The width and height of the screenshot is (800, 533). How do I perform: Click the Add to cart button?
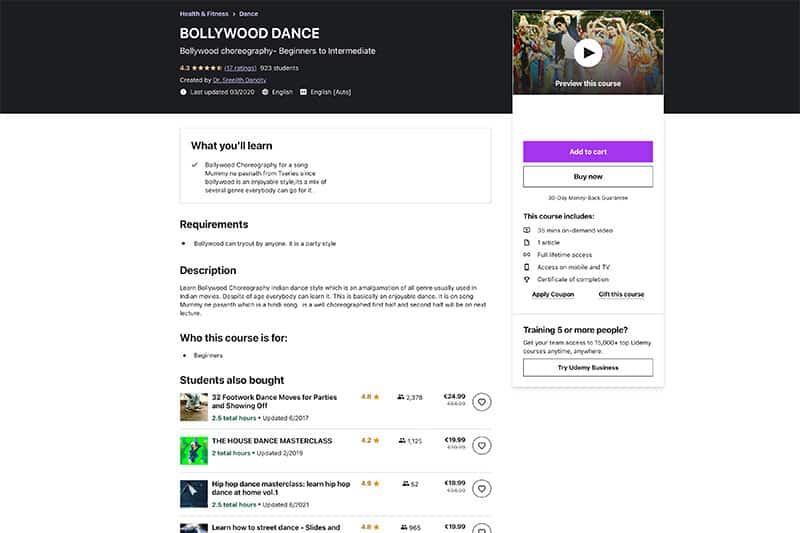tap(588, 151)
